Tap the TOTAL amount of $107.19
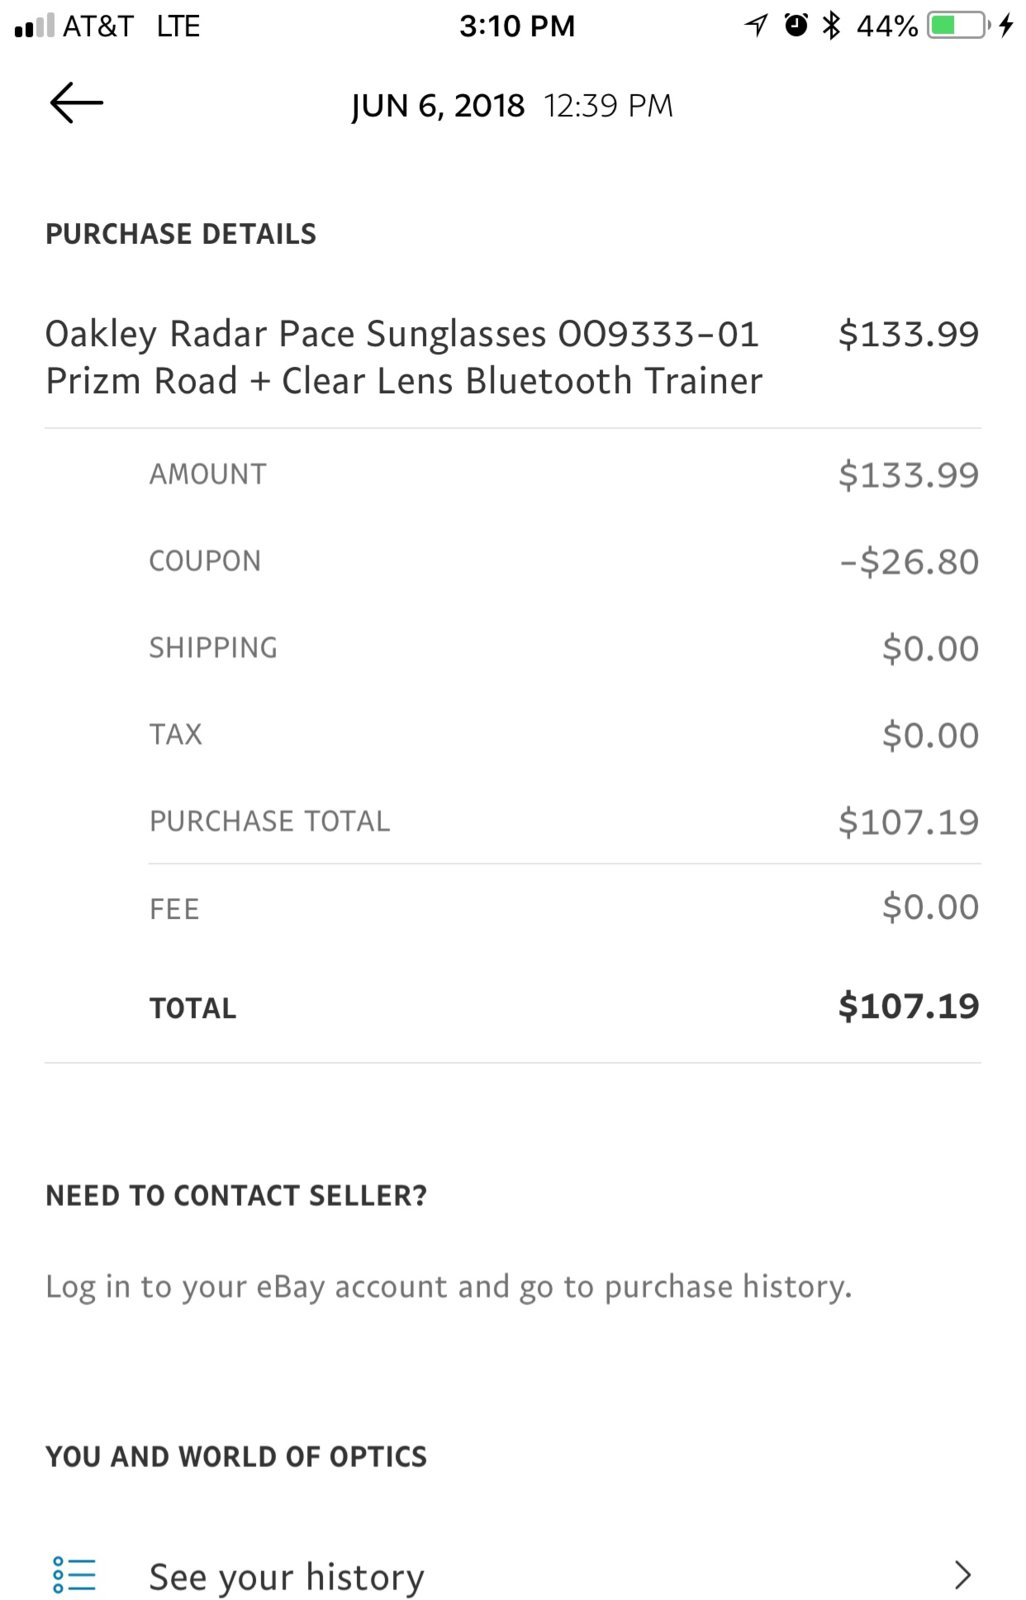The image size is (1026, 1600). [x=907, y=1006]
